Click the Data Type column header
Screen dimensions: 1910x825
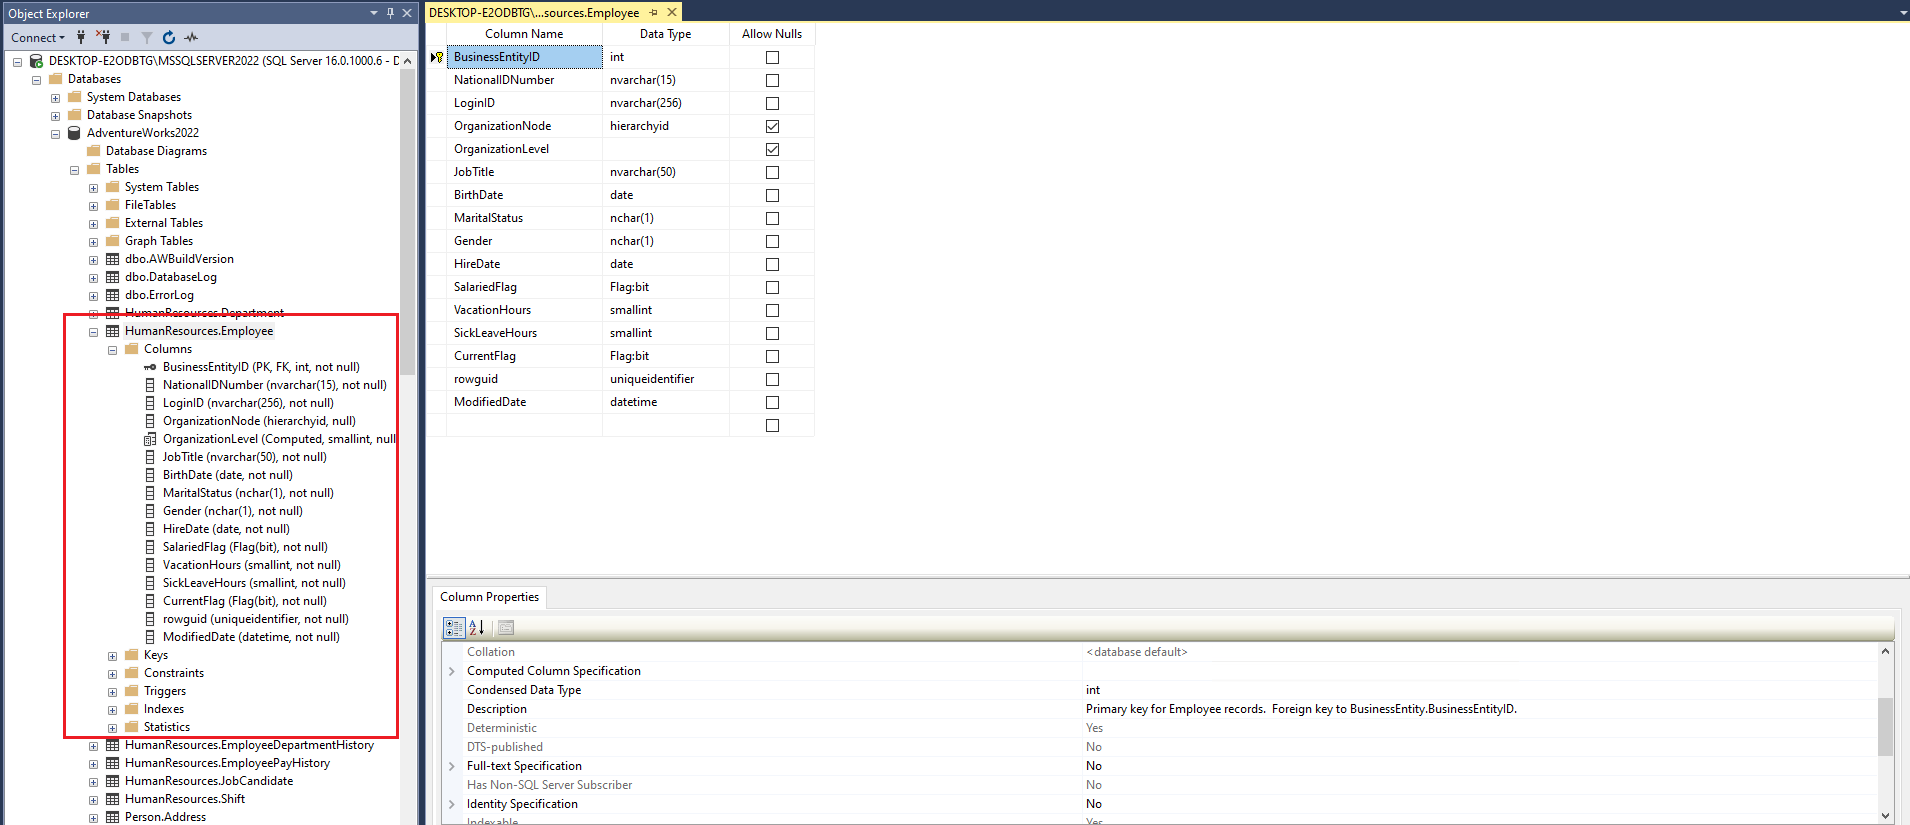click(x=665, y=34)
